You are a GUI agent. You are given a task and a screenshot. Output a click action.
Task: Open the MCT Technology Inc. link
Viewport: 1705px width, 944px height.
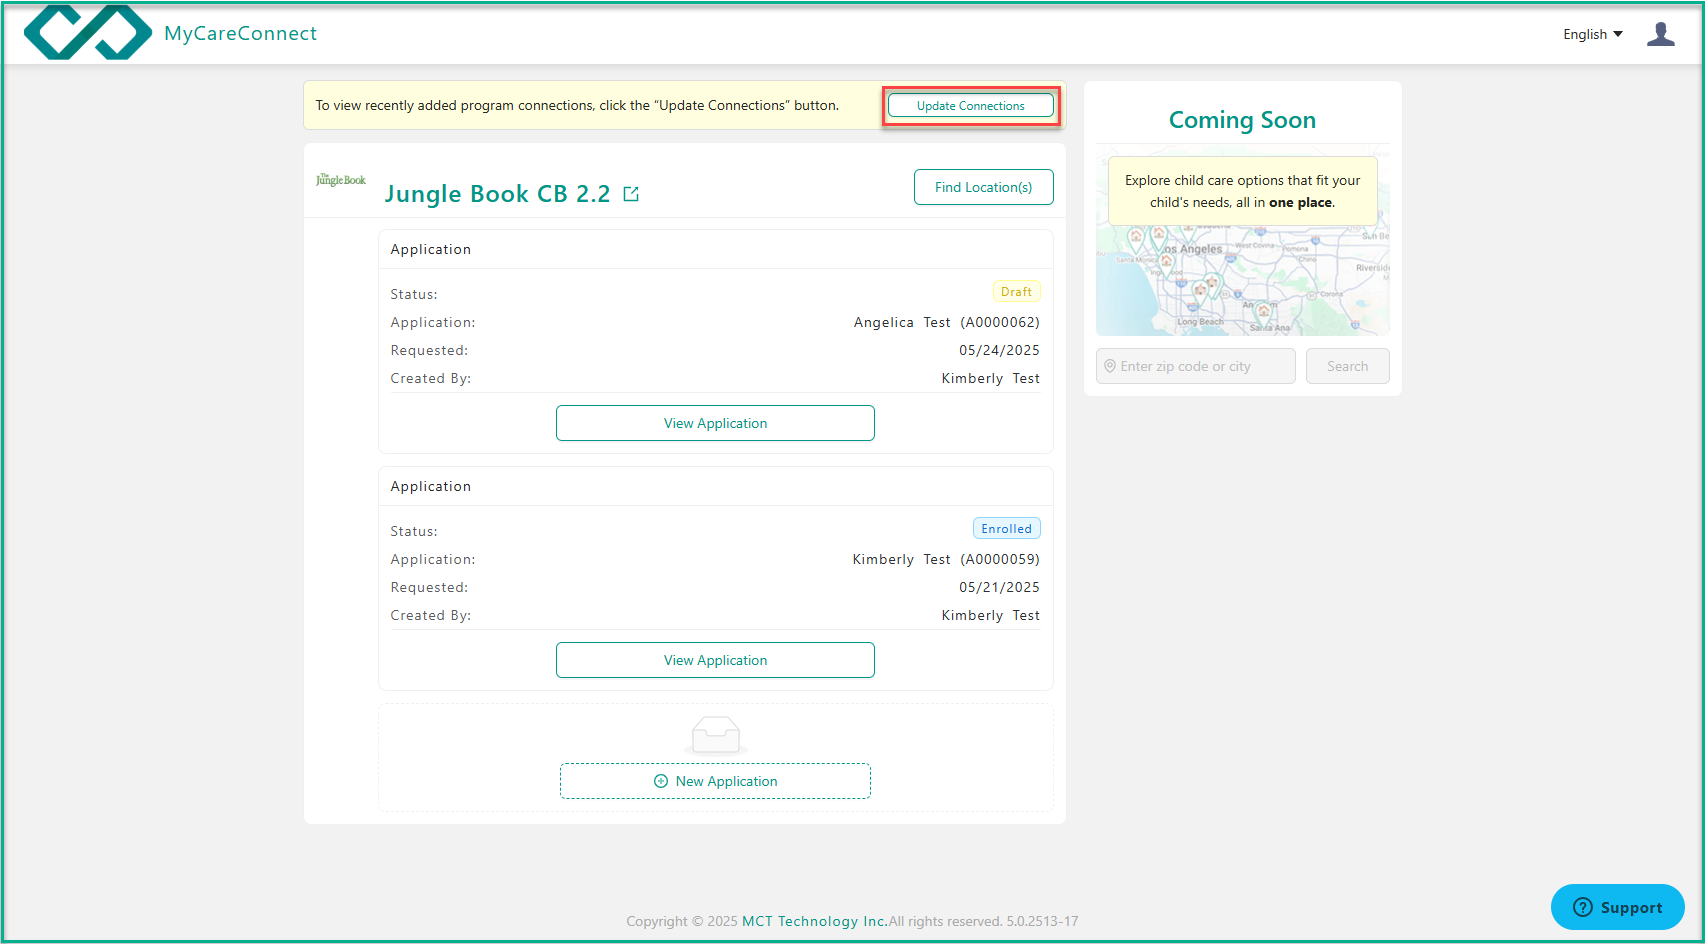[x=814, y=921]
